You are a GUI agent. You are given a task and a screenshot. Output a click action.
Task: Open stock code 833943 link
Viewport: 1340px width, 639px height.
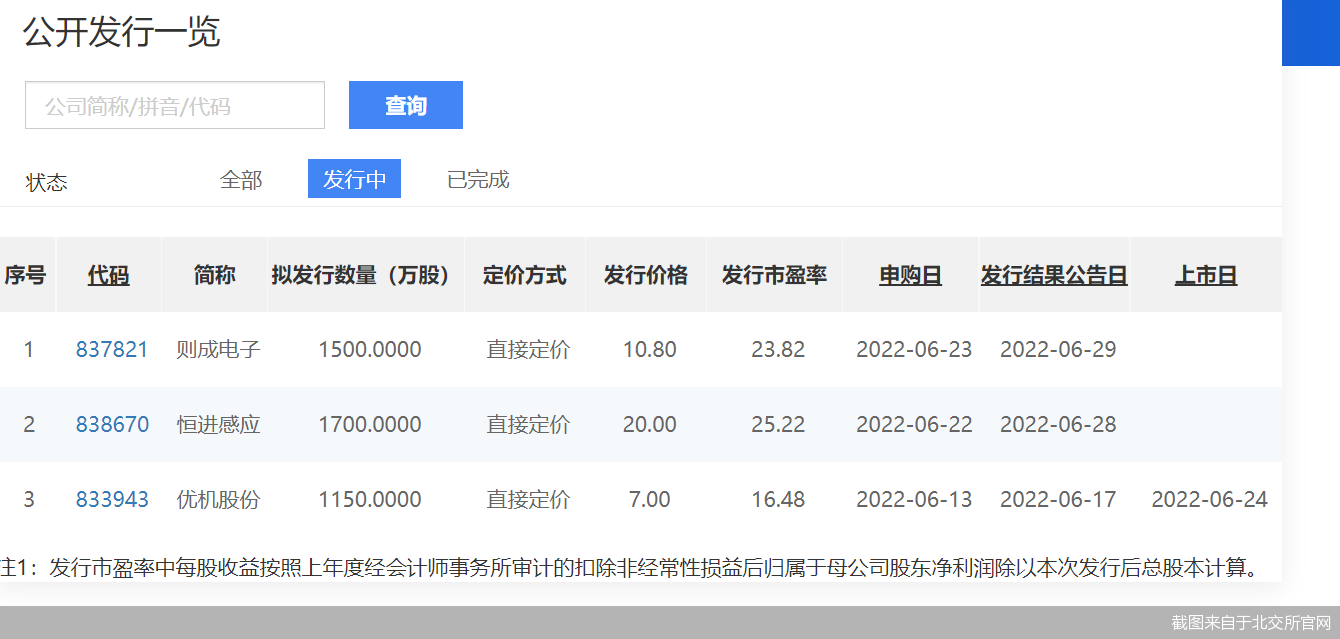coord(112,500)
